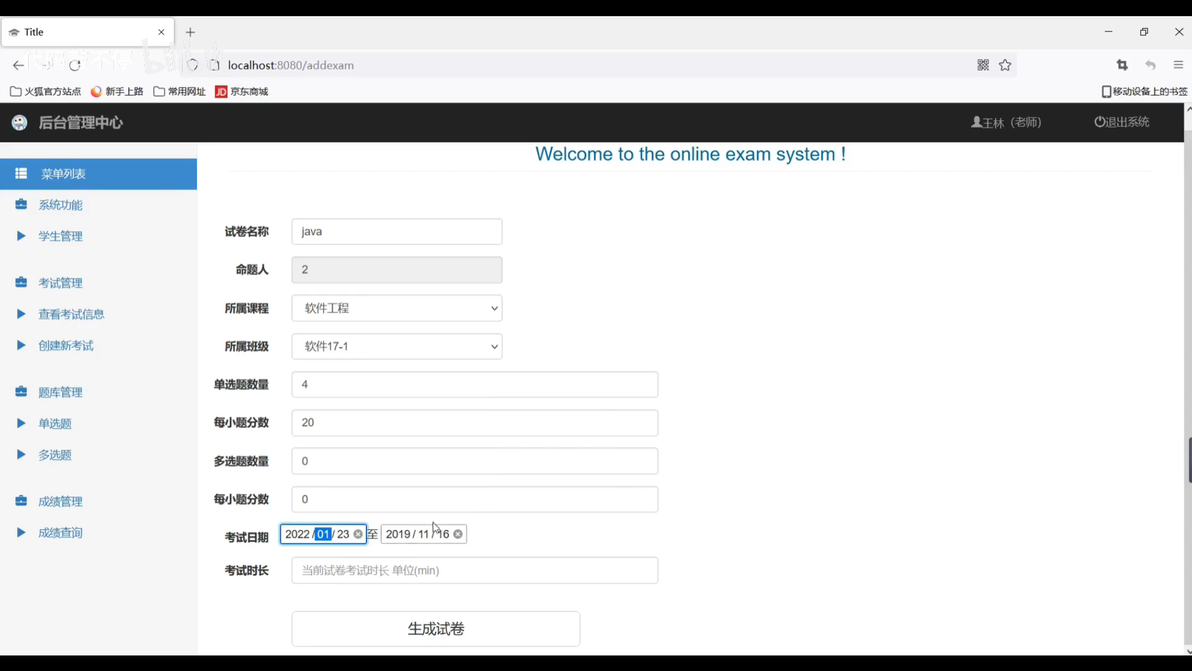The width and height of the screenshot is (1192, 671).
Task: Click the disabled 命题人 field
Action: click(x=397, y=270)
